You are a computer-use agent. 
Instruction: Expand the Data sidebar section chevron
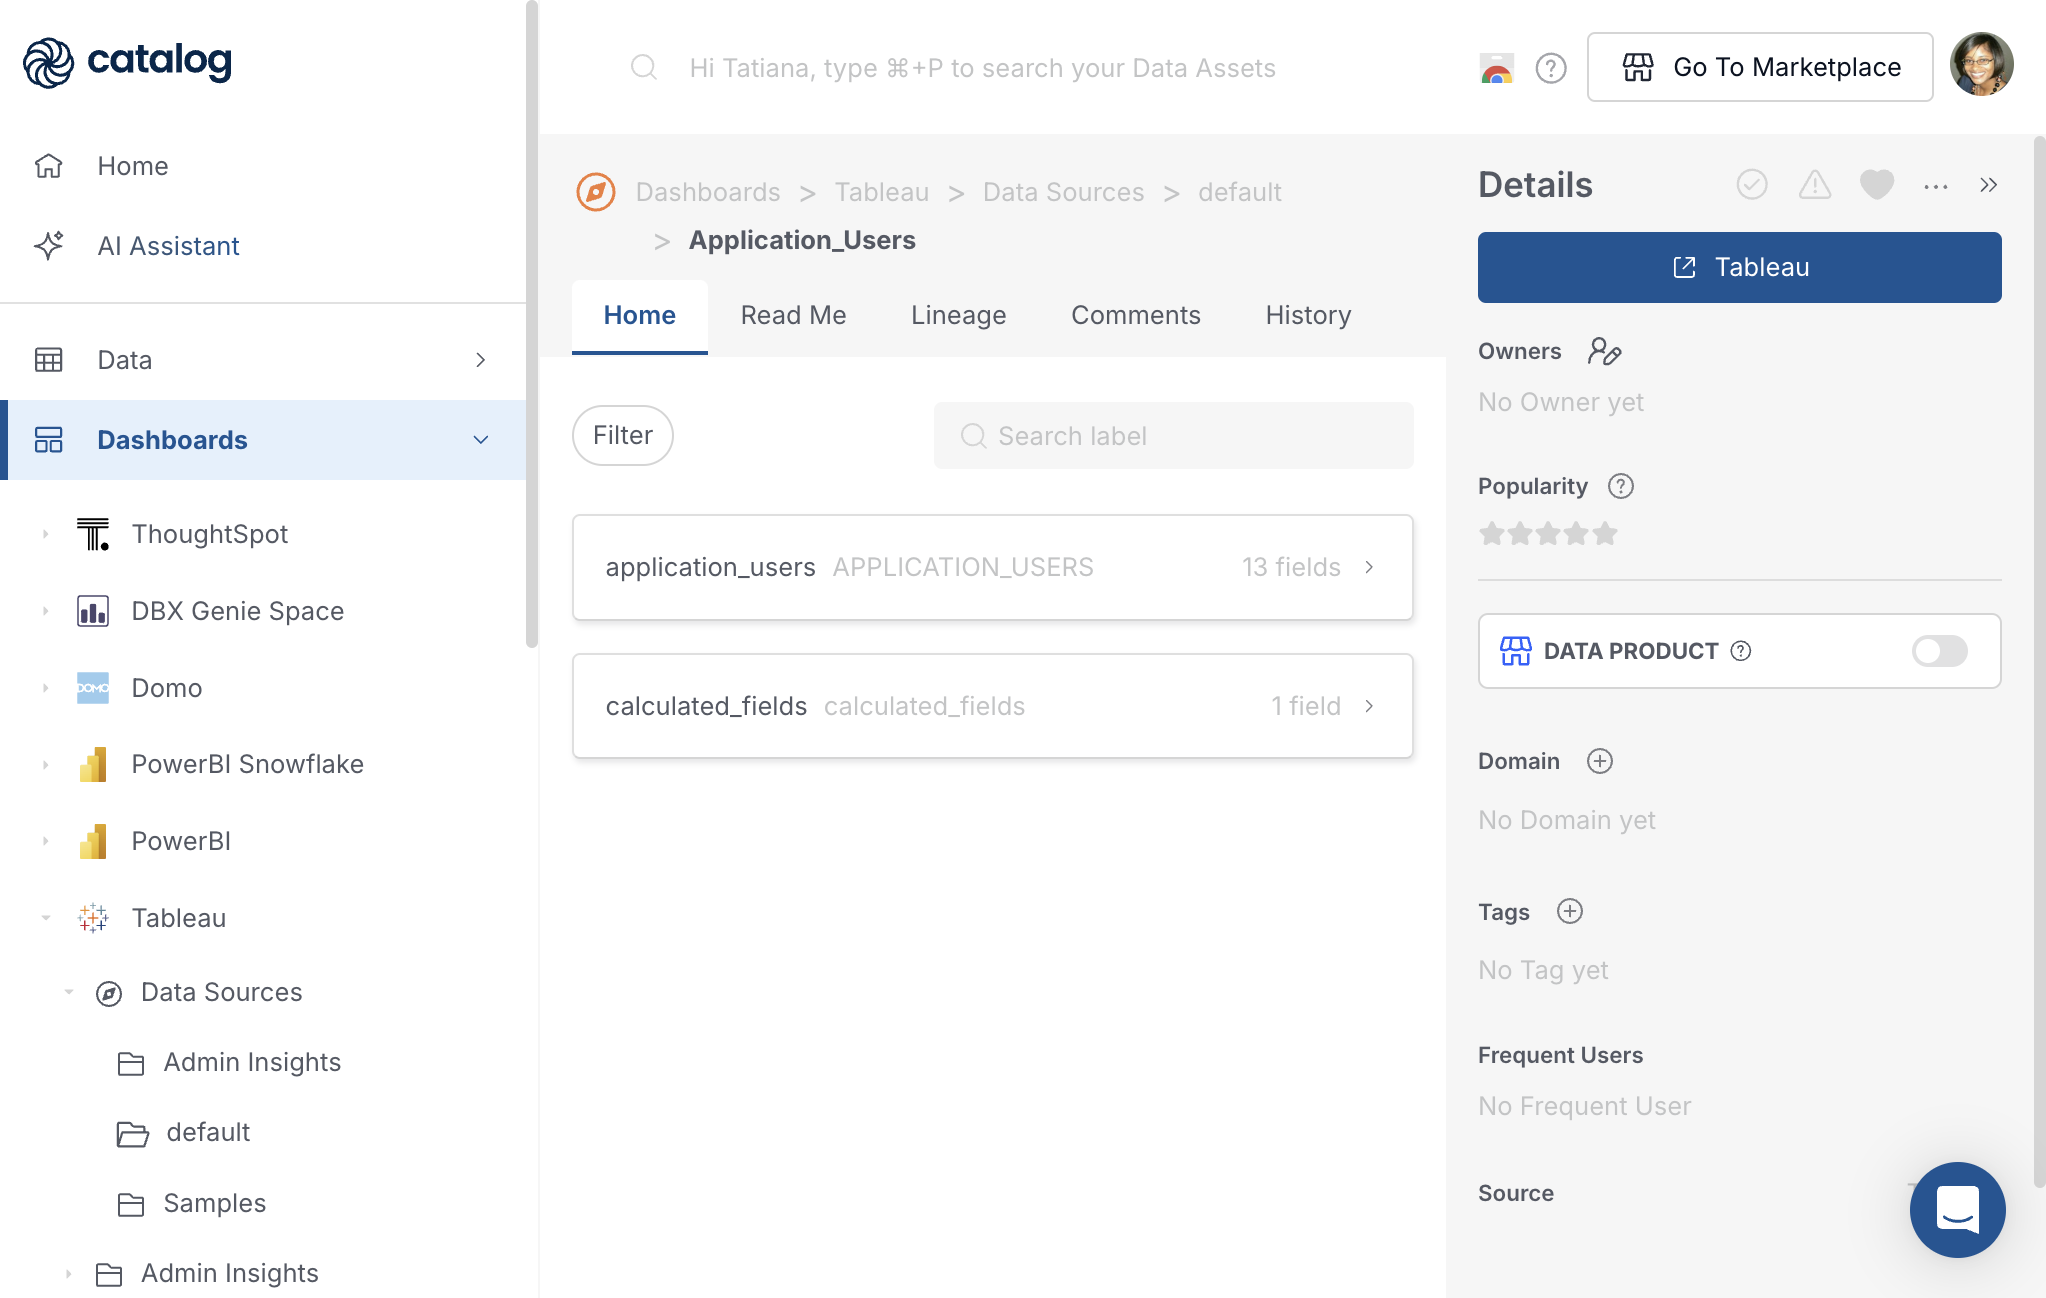tap(481, 360)
